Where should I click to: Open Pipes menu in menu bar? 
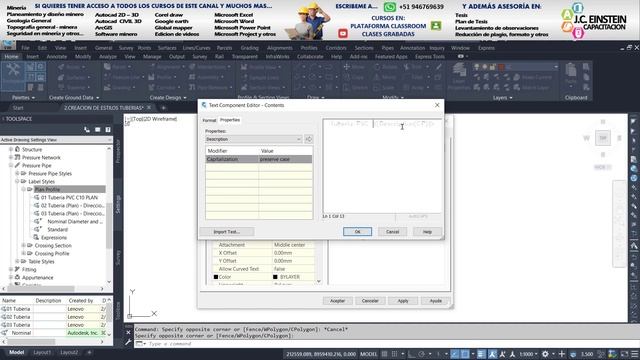[387, 48]
